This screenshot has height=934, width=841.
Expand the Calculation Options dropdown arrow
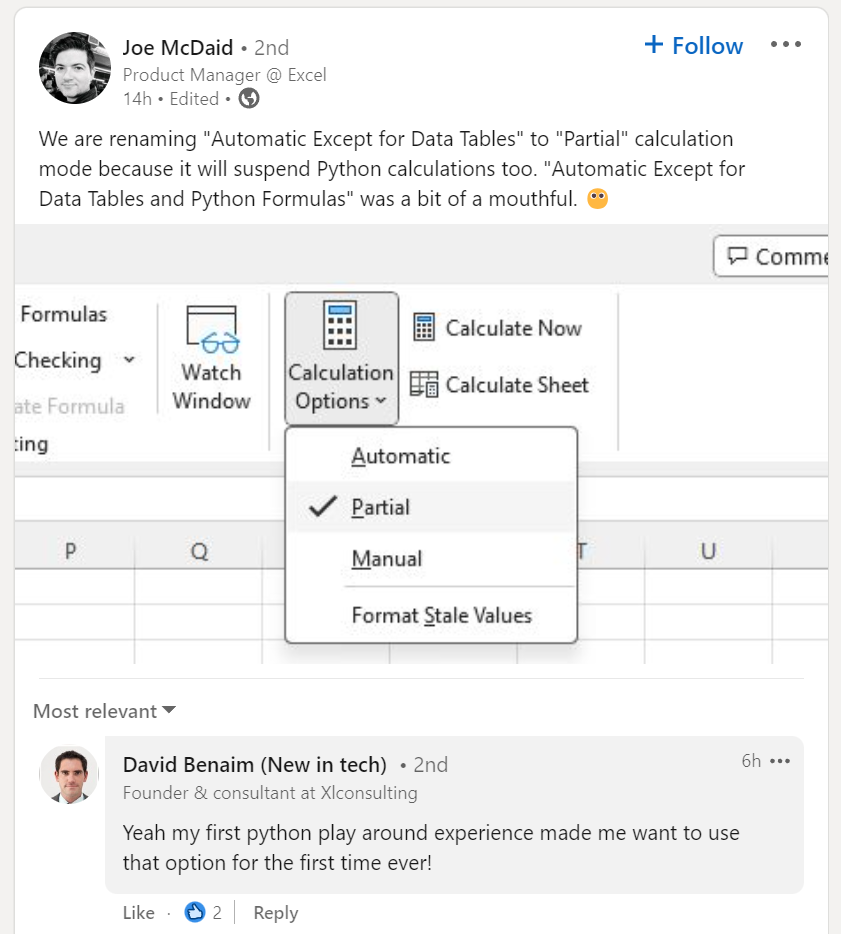click(x=381, y=402)
